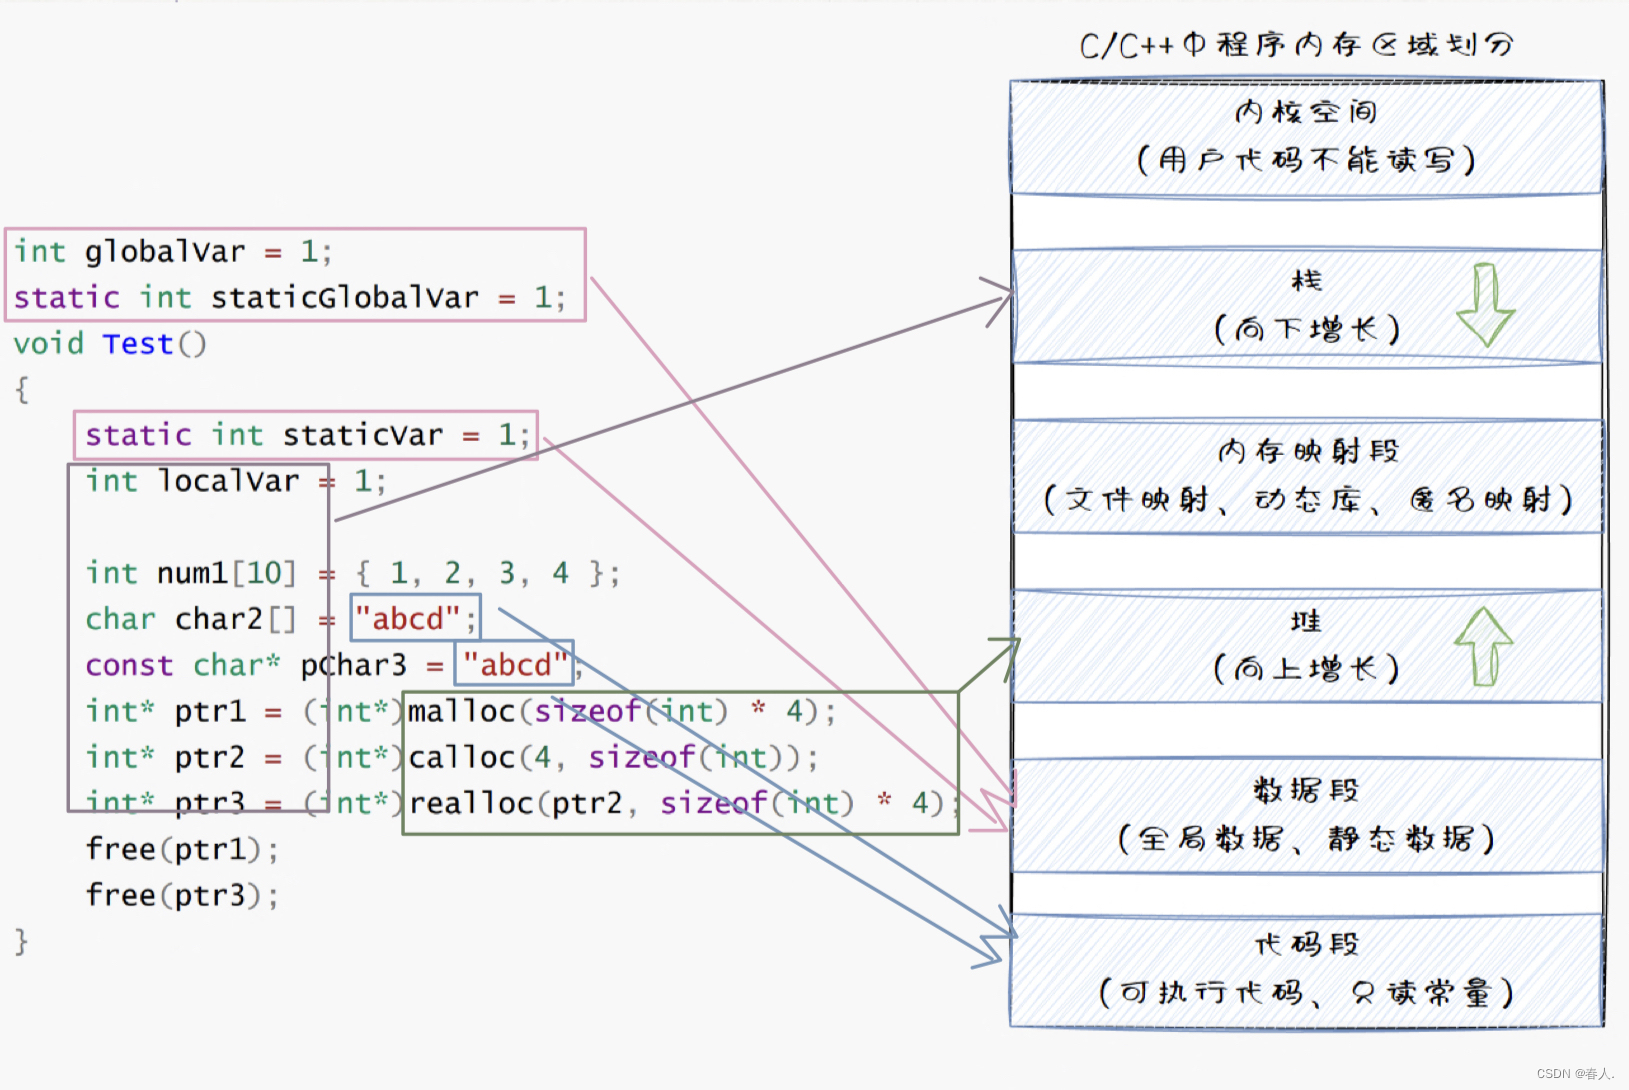The width and height of the screenshot is (1629, 1090).
Task: Click the text "(向下增长)"
Action: tap(1306, 329)
